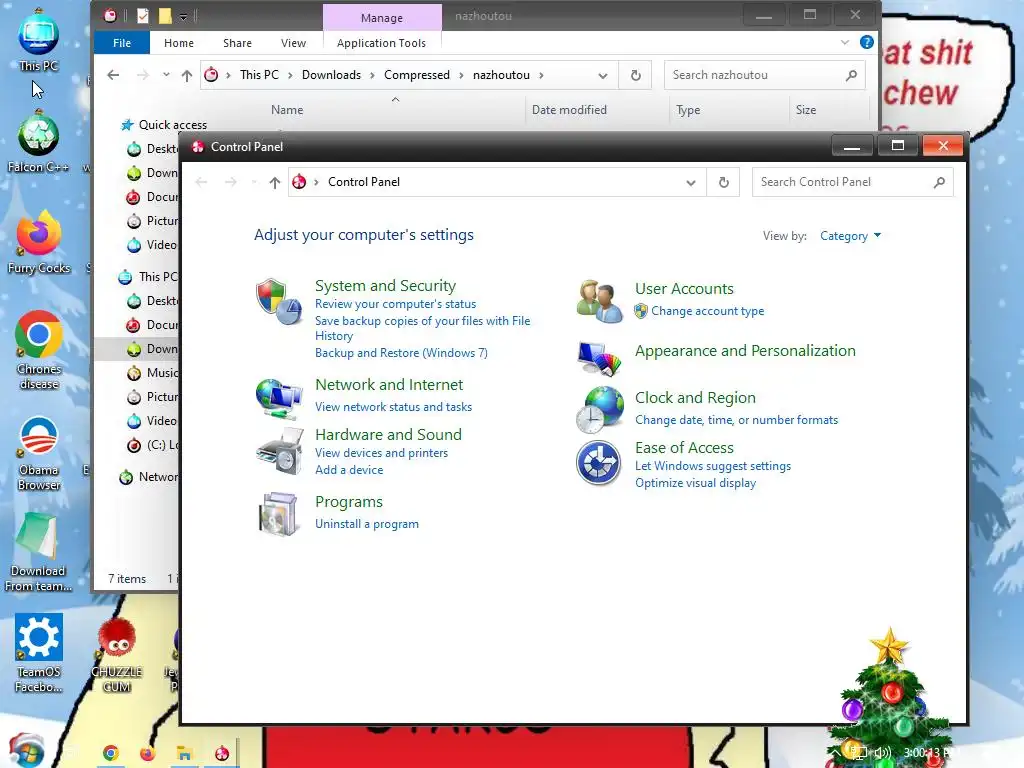Sort by the Name column header
The image size is (1024, 768).
pos(287,110)
